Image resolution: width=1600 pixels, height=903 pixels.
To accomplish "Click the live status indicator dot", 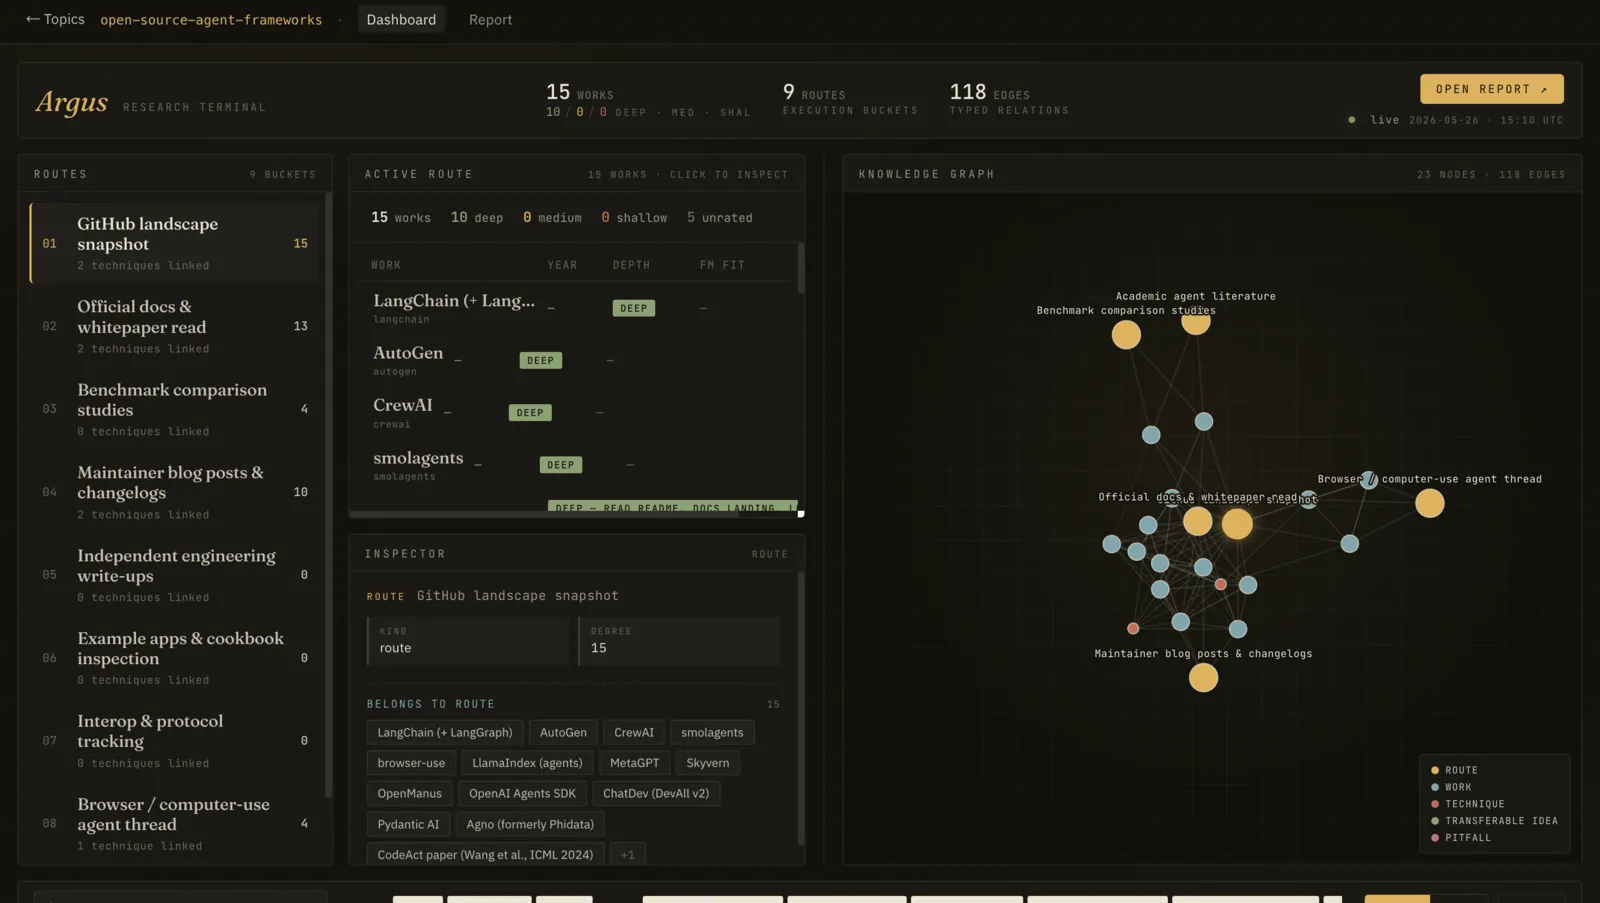I will click(x=1352, y=120).
